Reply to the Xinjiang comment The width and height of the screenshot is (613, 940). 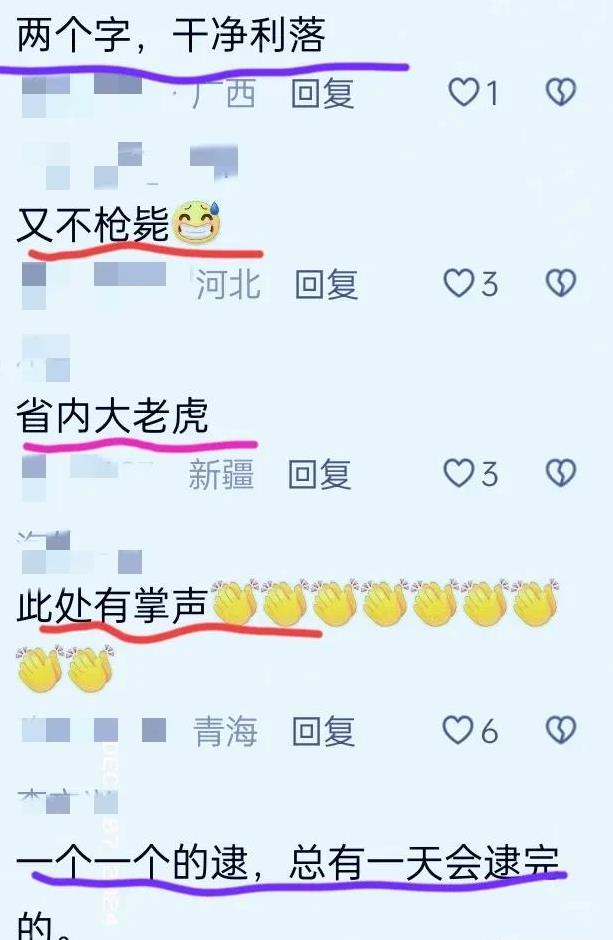[x=319, y=474]
